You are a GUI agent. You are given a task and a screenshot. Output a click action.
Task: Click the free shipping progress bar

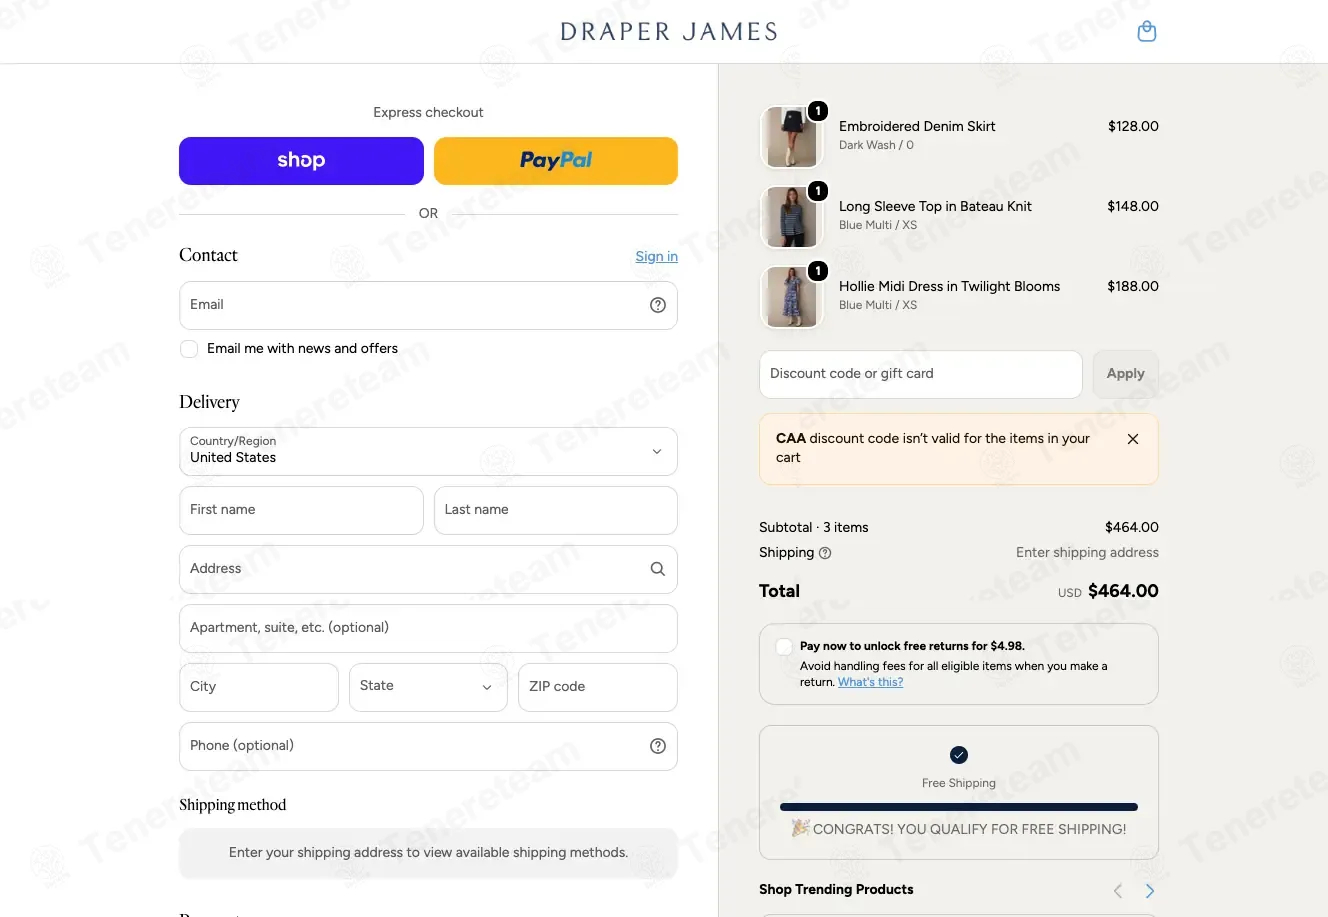tap(959, 807)
